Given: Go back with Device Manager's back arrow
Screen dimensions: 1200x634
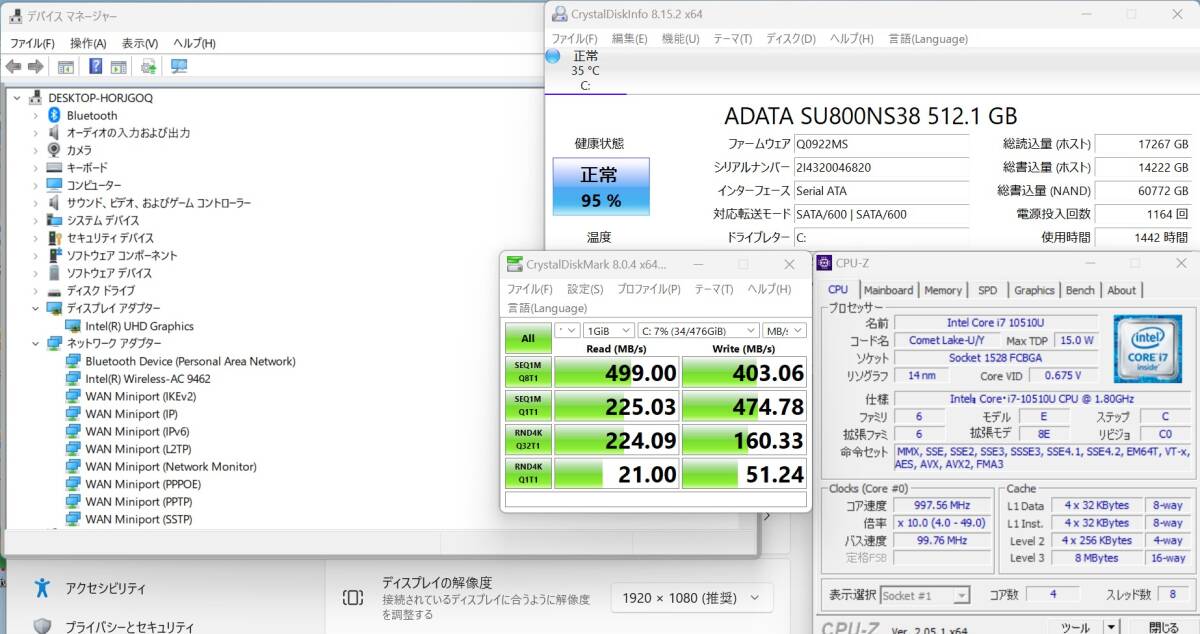Looking at the screenshot, I should click(13, 67).
